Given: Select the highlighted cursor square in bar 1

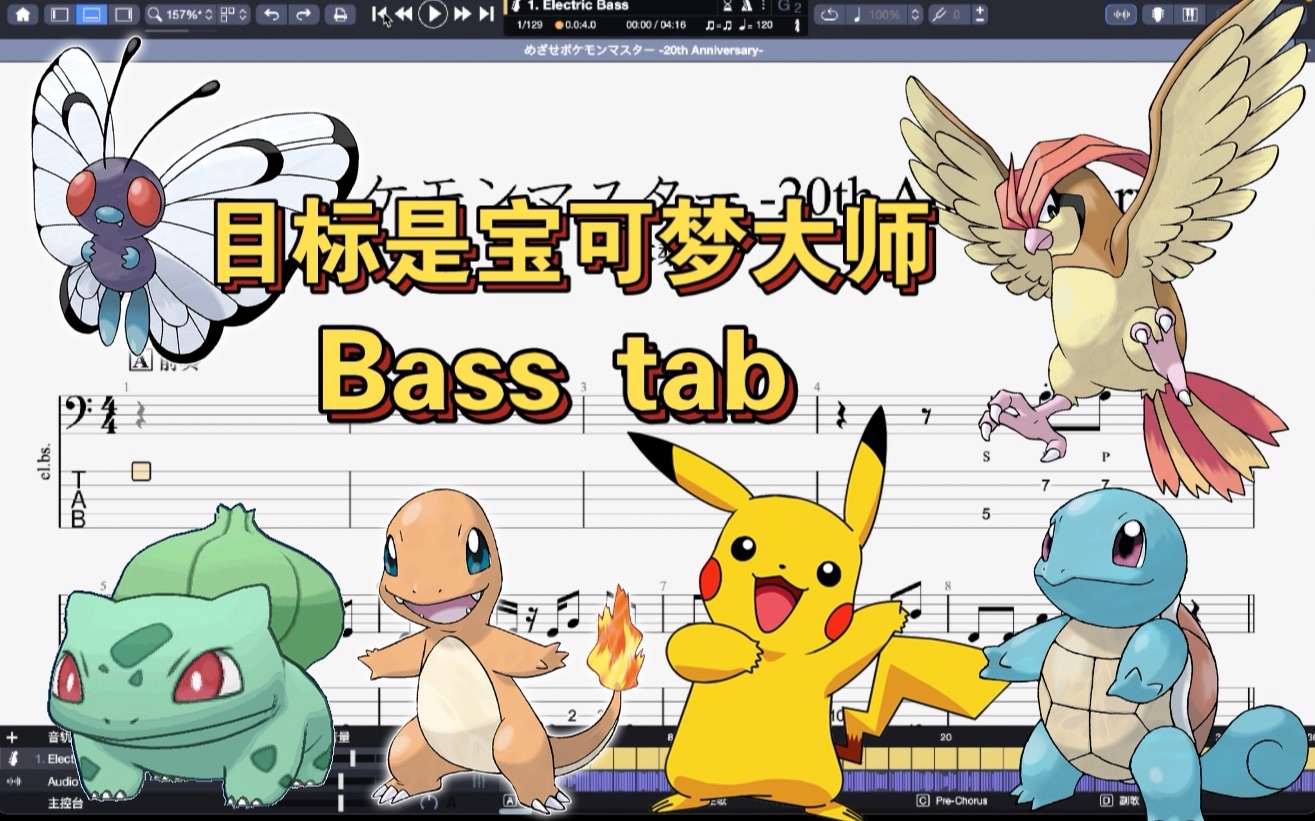Looking at the screenshot, I should [x=141, y=471].
